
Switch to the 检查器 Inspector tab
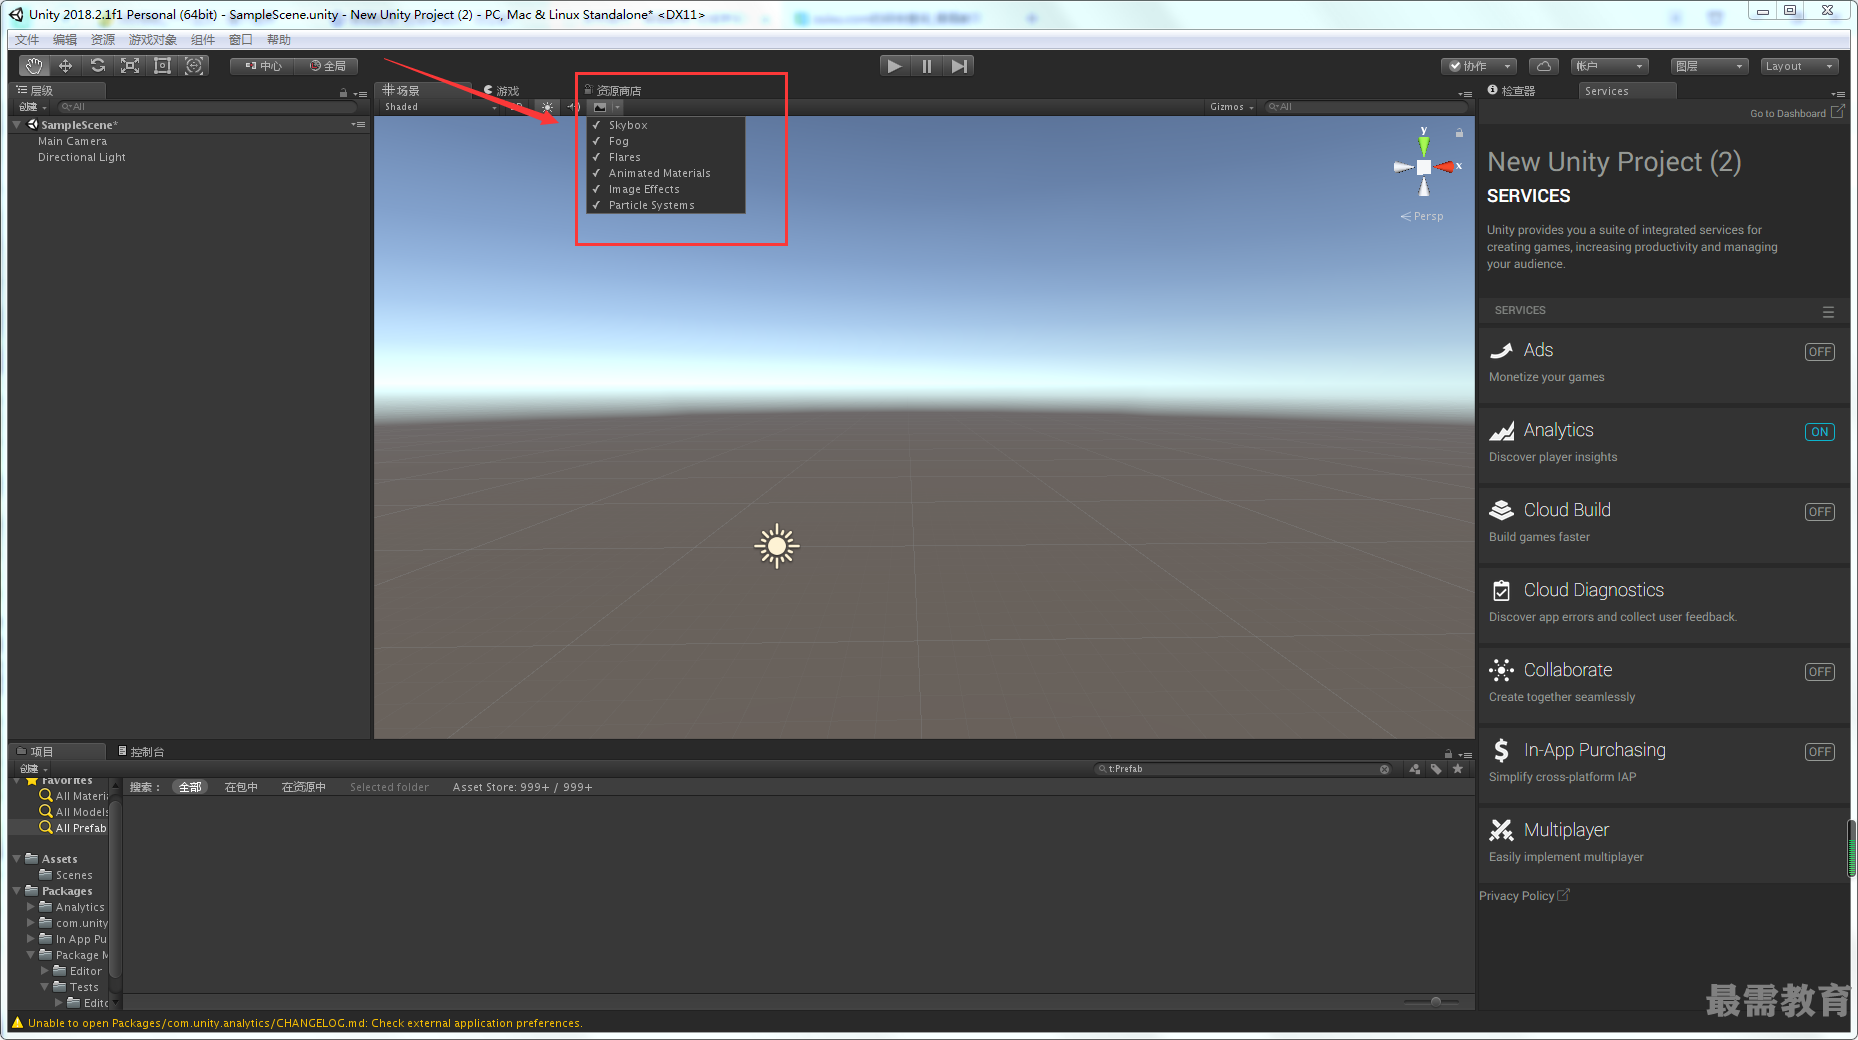pos(1512,91)
